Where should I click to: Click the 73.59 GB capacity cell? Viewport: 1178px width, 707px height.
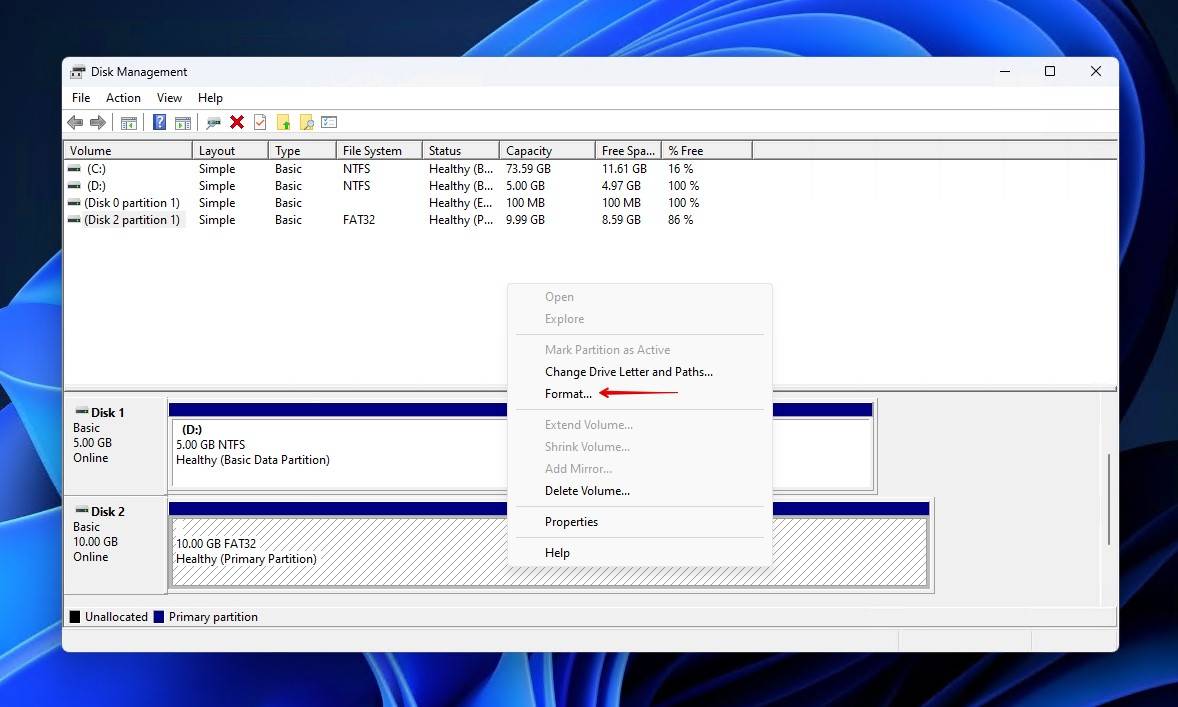coord(528,169)
